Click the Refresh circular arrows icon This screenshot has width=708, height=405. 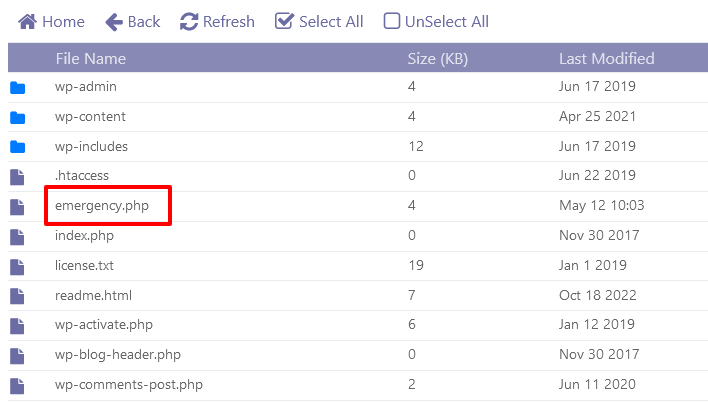[189, 22]
